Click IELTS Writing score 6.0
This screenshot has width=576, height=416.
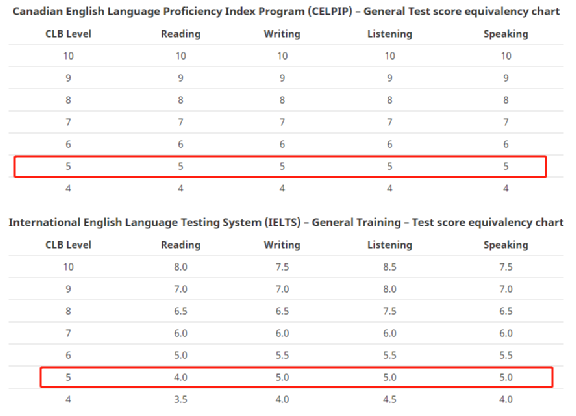[282, 333]
